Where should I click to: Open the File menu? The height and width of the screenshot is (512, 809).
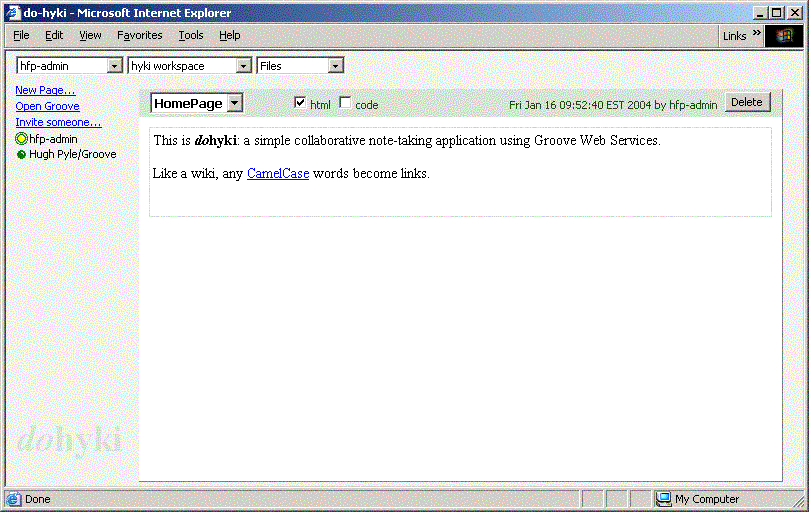(21, 35)
